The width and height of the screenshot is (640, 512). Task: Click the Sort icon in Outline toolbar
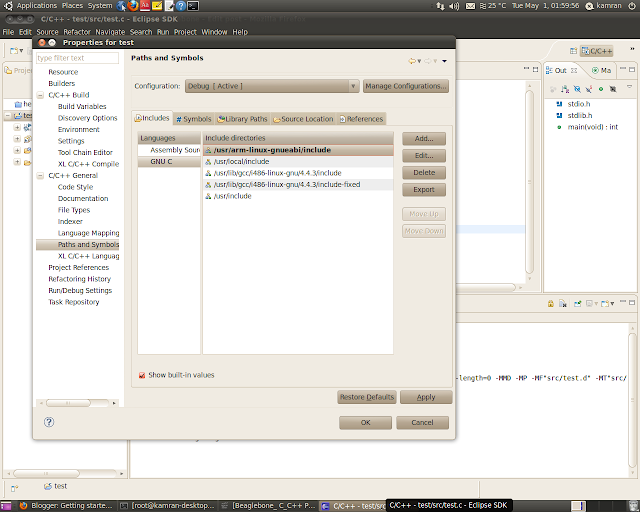click(565, 89)
